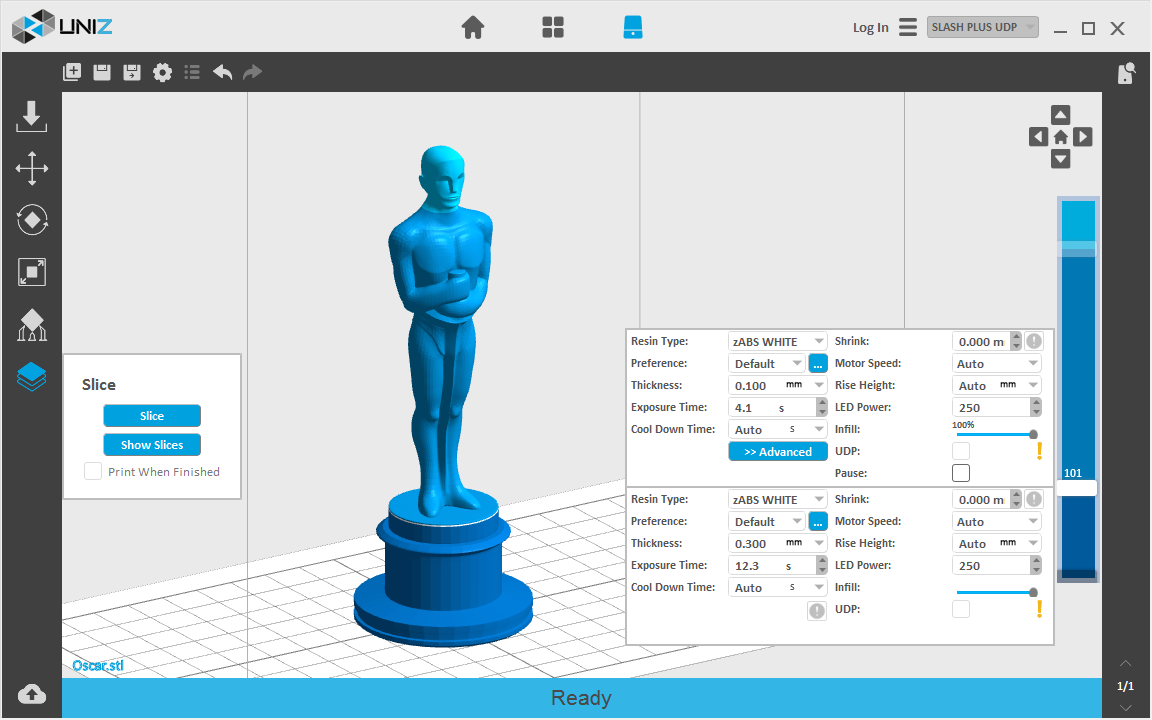Open upper Preference dropdown
Screen dimensions: 1152x720
coord(766,364)
